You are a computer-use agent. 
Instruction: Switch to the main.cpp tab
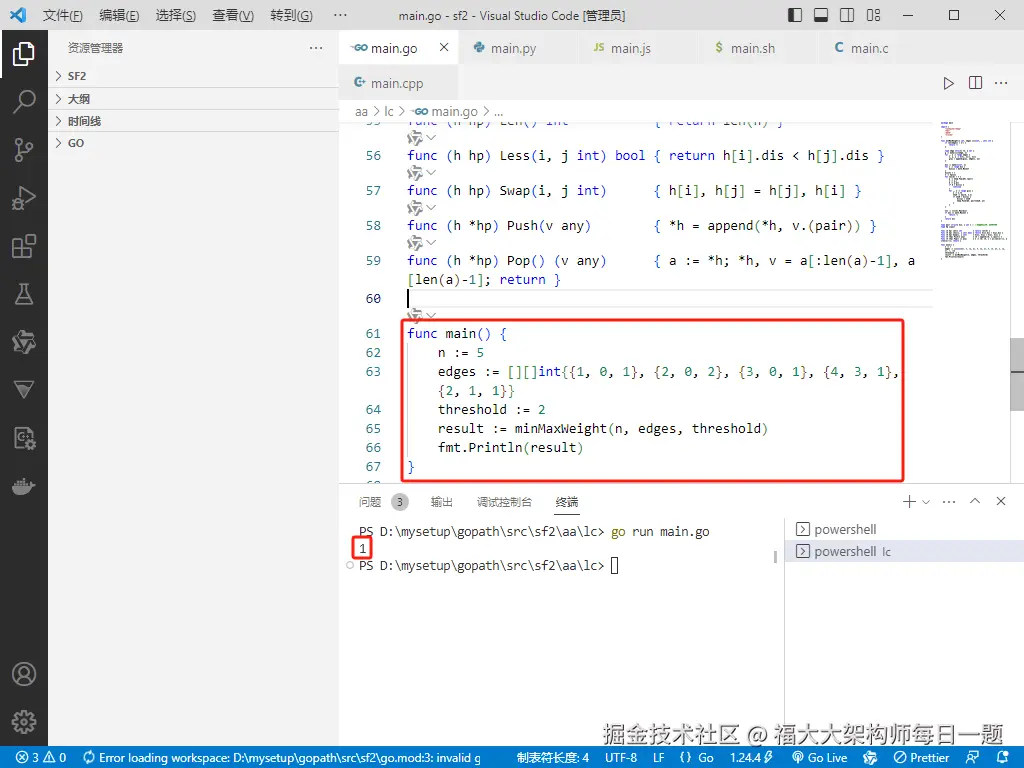pos(396,83)
